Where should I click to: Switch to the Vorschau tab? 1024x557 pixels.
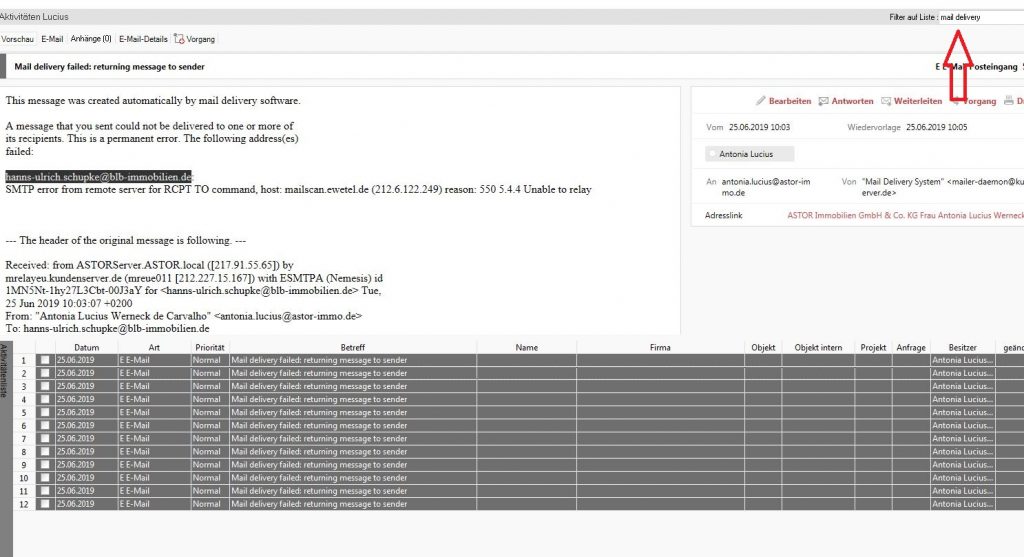pyautogui.click(x=17, y=39)
